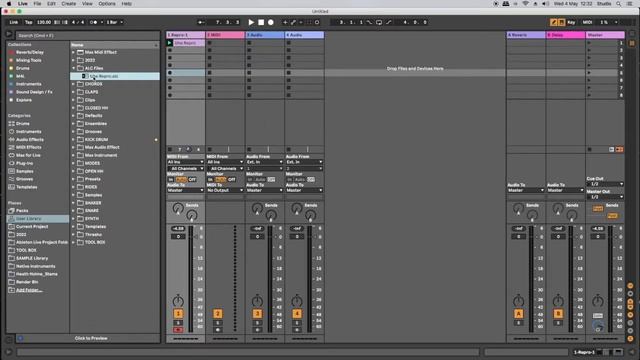
Task: Toggle track 2 Activator button
Action: pyautogui.click(x=218, y=313)
